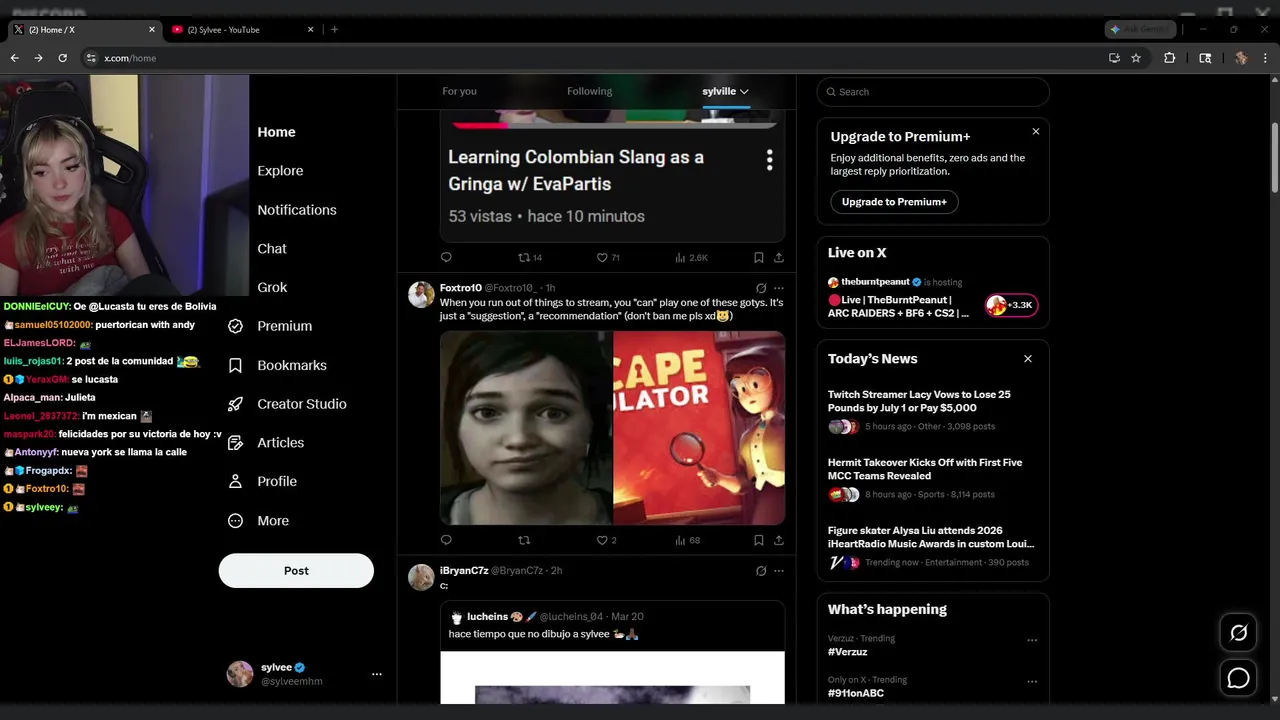Viewport: 1280px width, 720px height.
Task: Open the Last of Us face image
Action: (526, 428)
